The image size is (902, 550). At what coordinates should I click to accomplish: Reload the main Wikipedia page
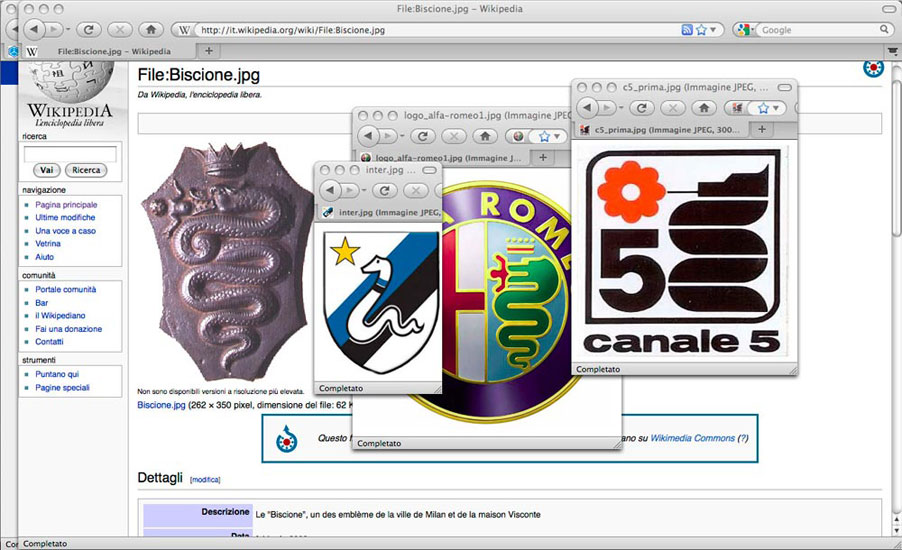(x=88, y=29)
